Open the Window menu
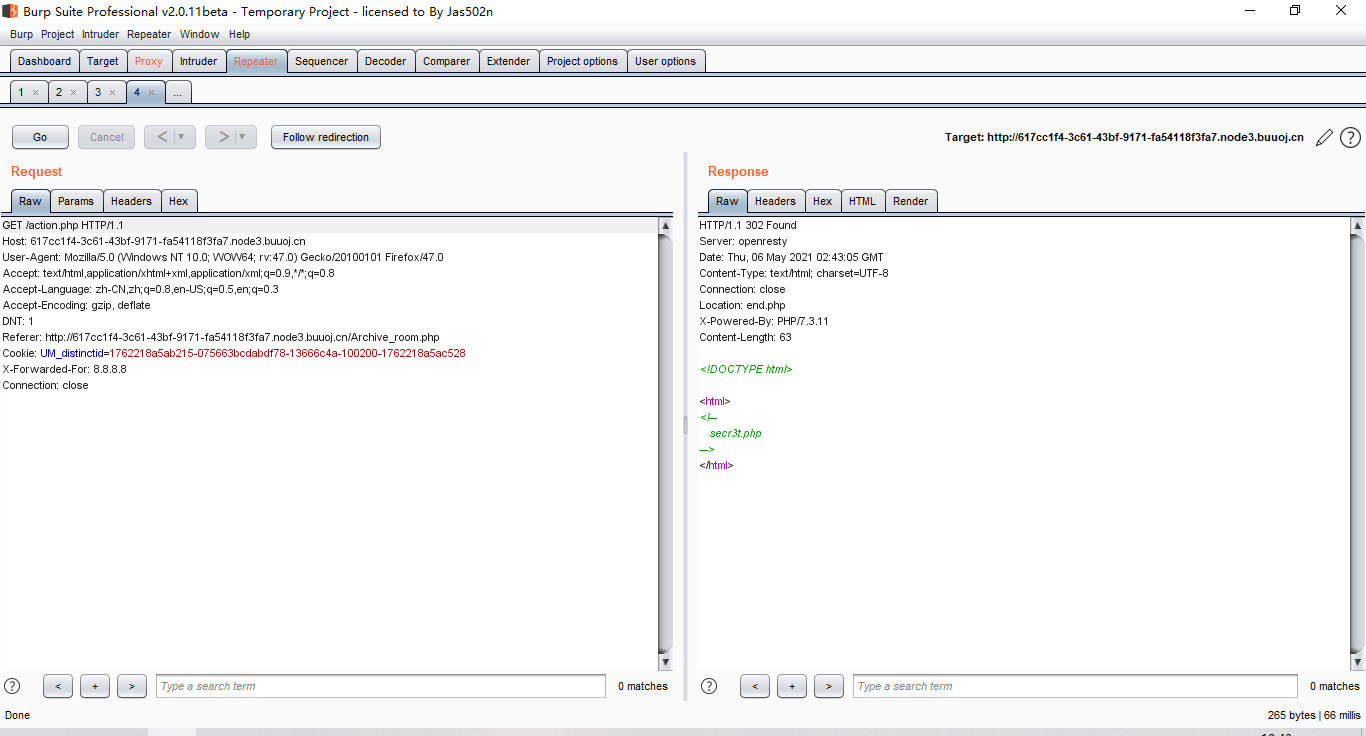The width and height of the screenshot is (1366, 736). 199,34
